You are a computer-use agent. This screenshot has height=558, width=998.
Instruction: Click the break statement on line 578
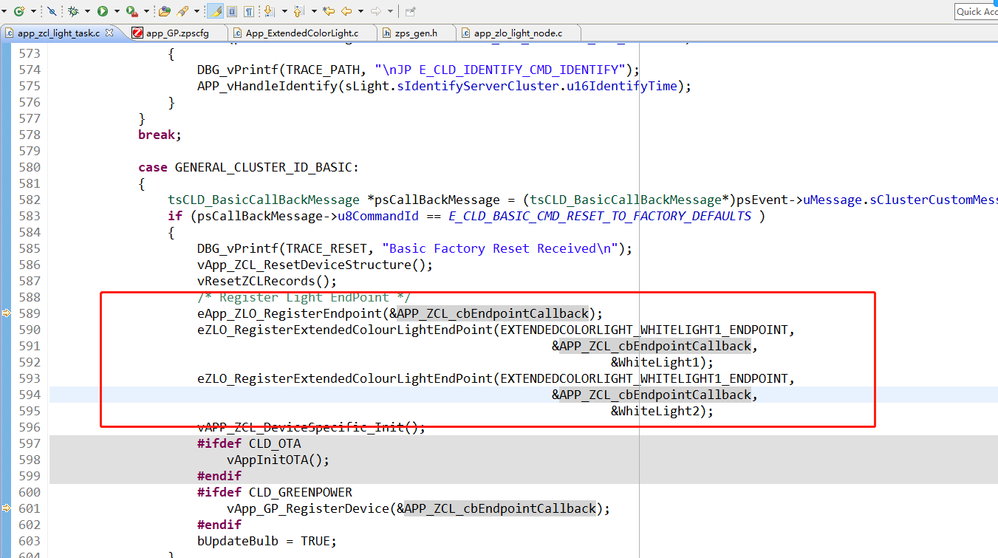(160, 135)
